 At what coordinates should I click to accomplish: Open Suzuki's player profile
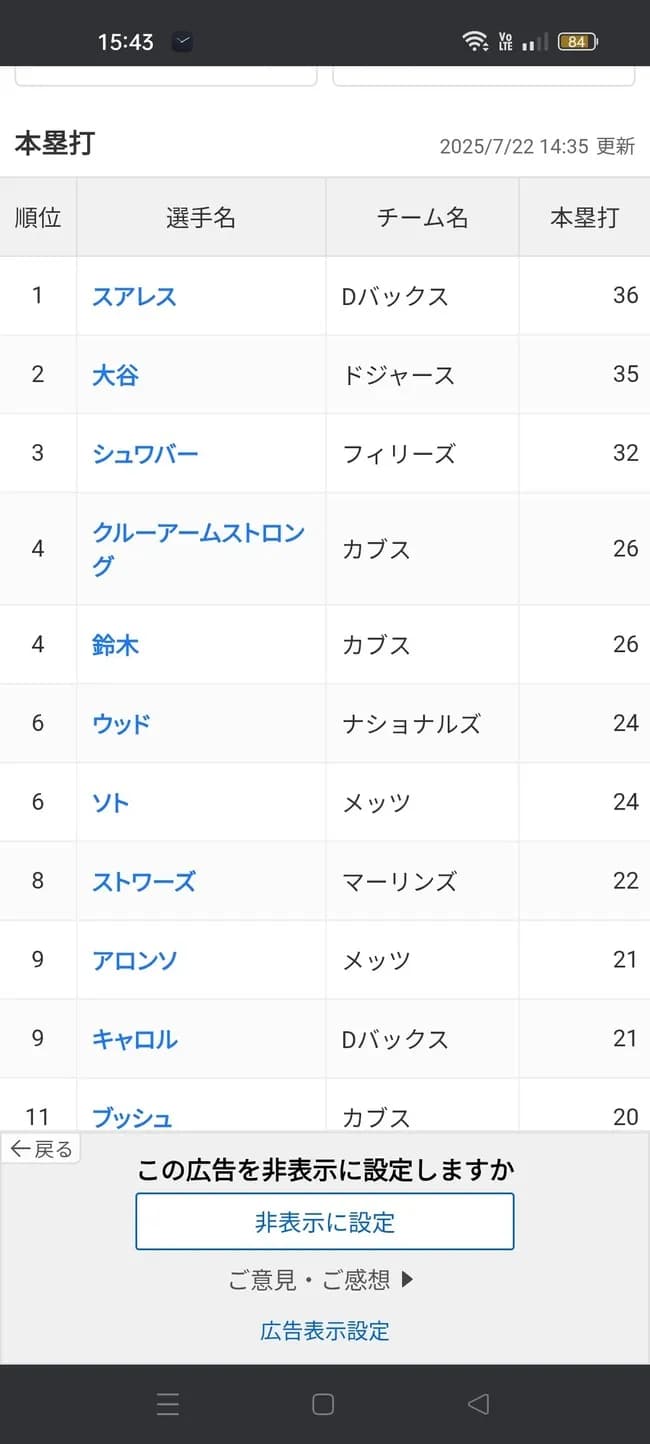point(117,645)
